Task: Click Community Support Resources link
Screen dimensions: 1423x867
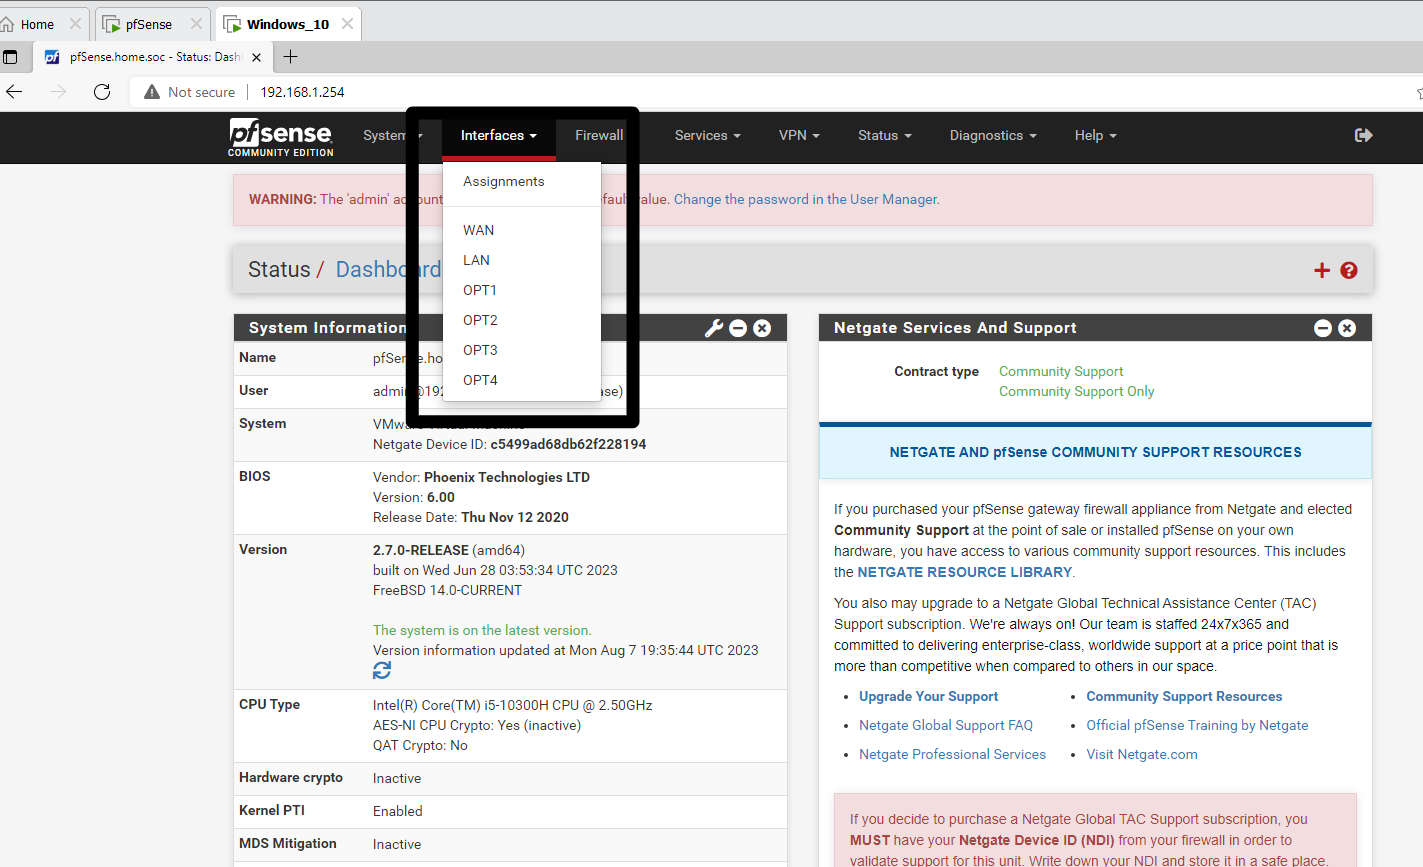Action: click(x=1184, y=696)
